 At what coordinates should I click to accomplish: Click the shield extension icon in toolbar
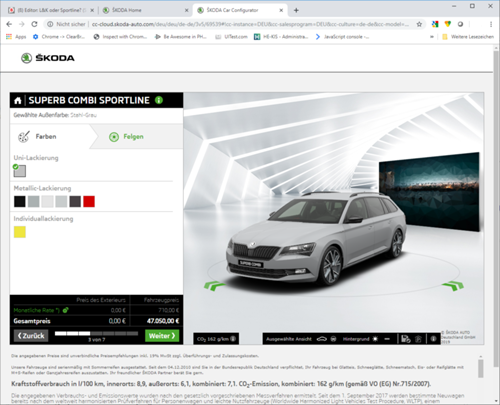pos(448,24)
